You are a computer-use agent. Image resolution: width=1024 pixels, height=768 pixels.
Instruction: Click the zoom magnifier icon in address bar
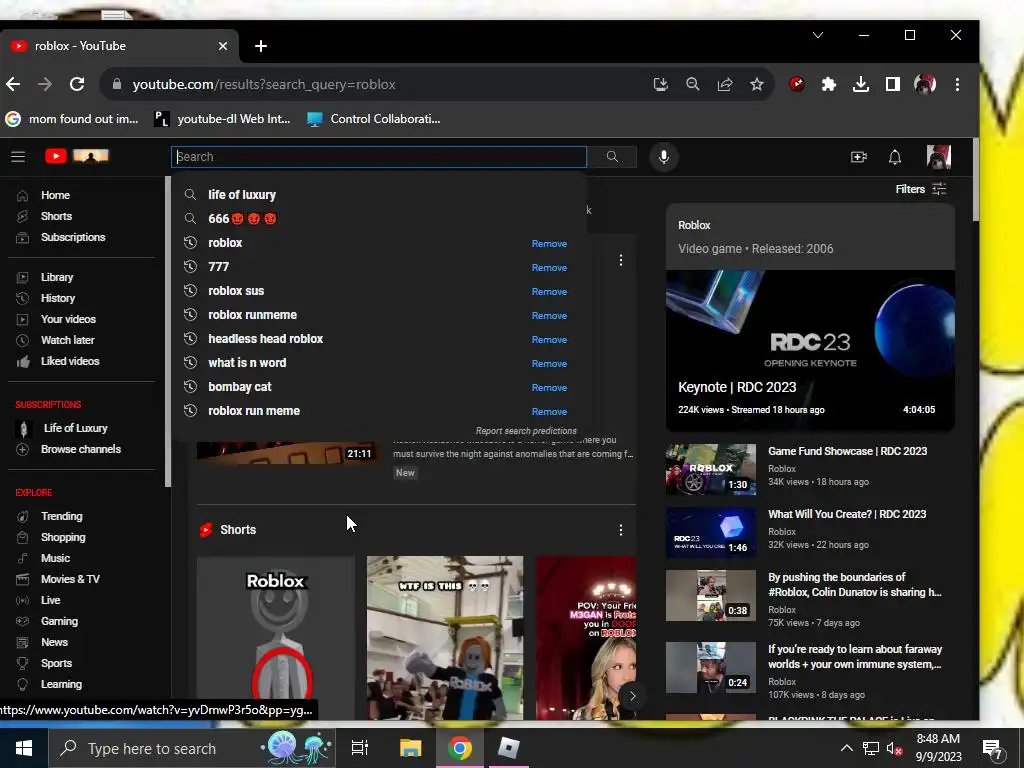(x=693, y=84)
